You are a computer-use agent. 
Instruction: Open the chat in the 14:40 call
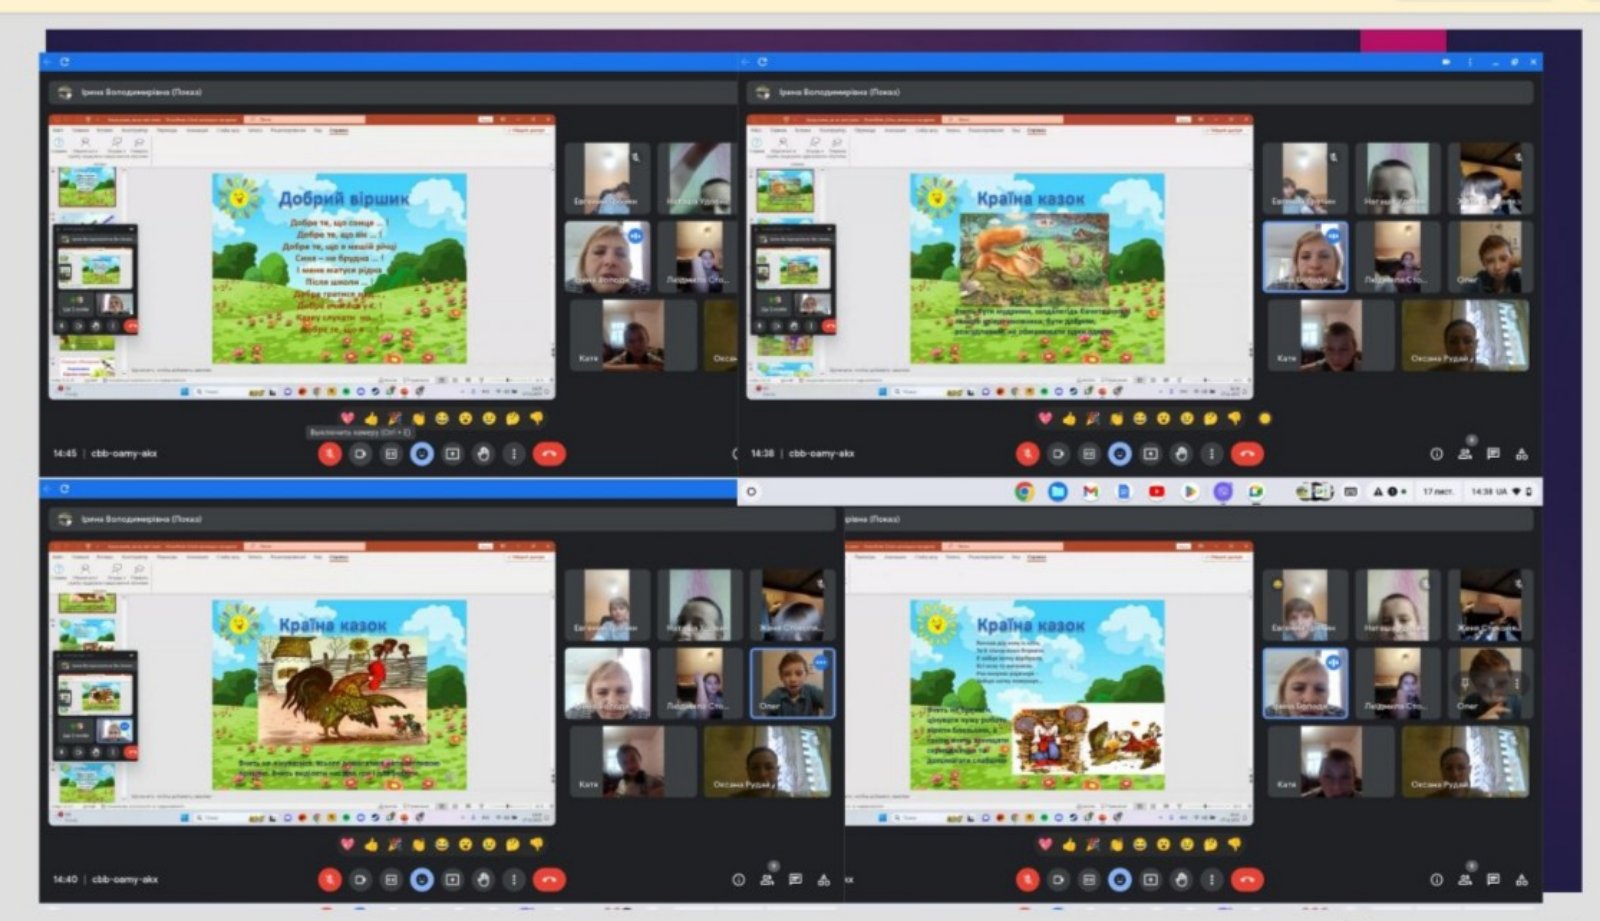[795, 880]
